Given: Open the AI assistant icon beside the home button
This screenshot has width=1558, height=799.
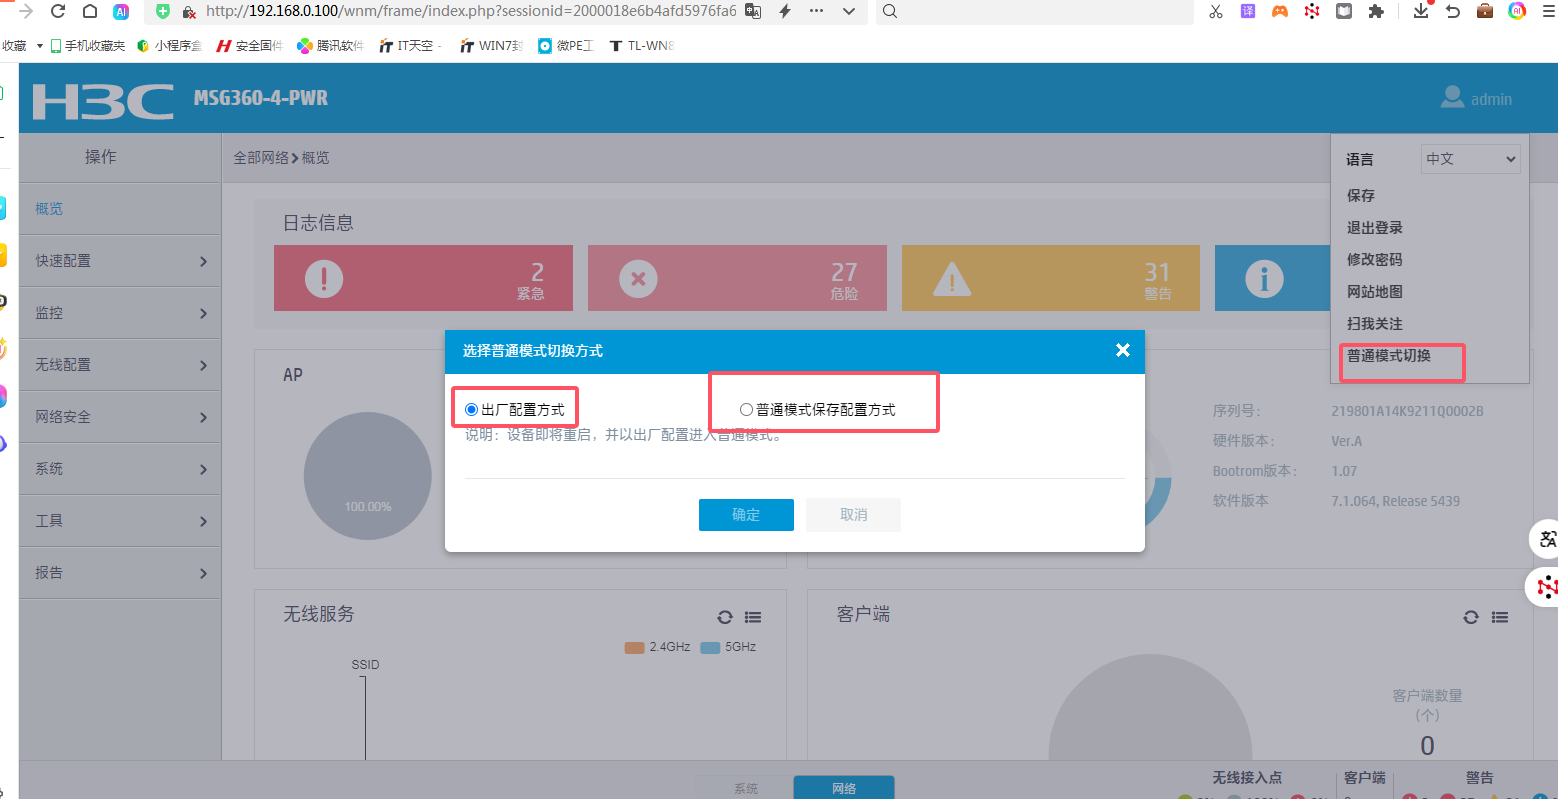Looking at the screenshot, I should pyautogui.click(x=121, y=12).
